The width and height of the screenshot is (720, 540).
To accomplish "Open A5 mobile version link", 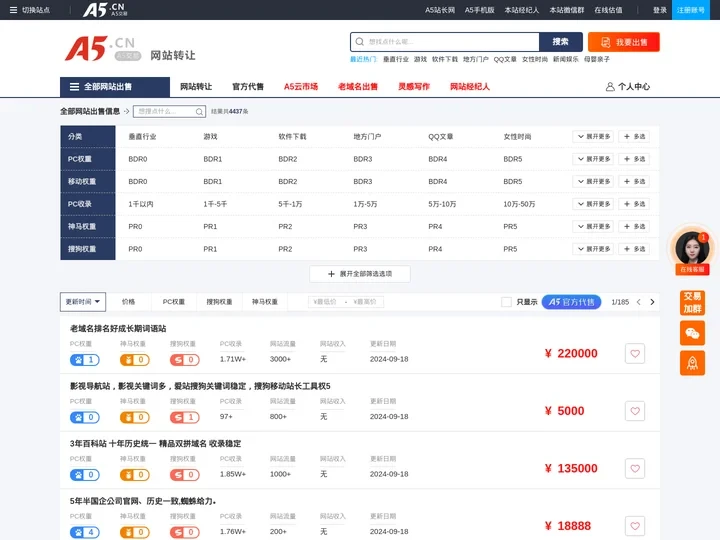I will click(479, 10).
